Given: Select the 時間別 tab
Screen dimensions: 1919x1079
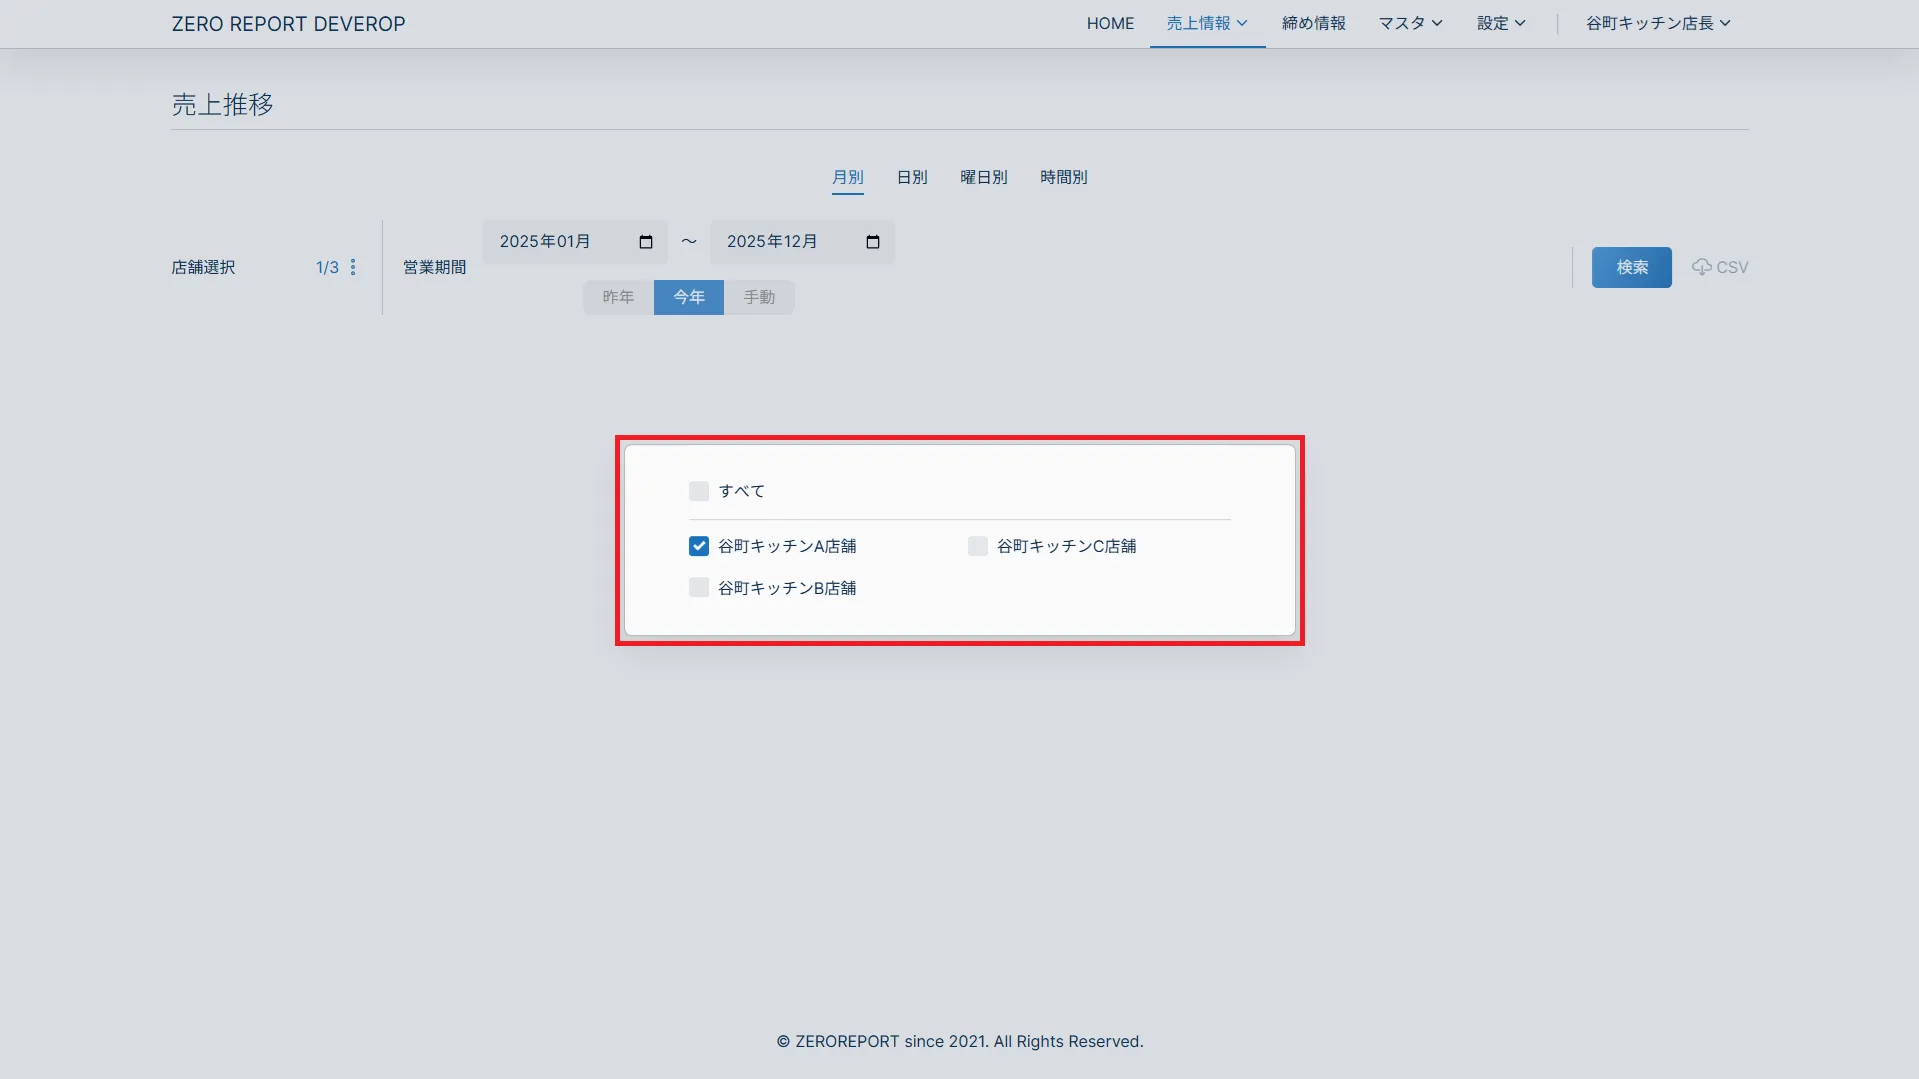Looking at the screenshot, I should pyautogui.click(x=1063, y=177).
